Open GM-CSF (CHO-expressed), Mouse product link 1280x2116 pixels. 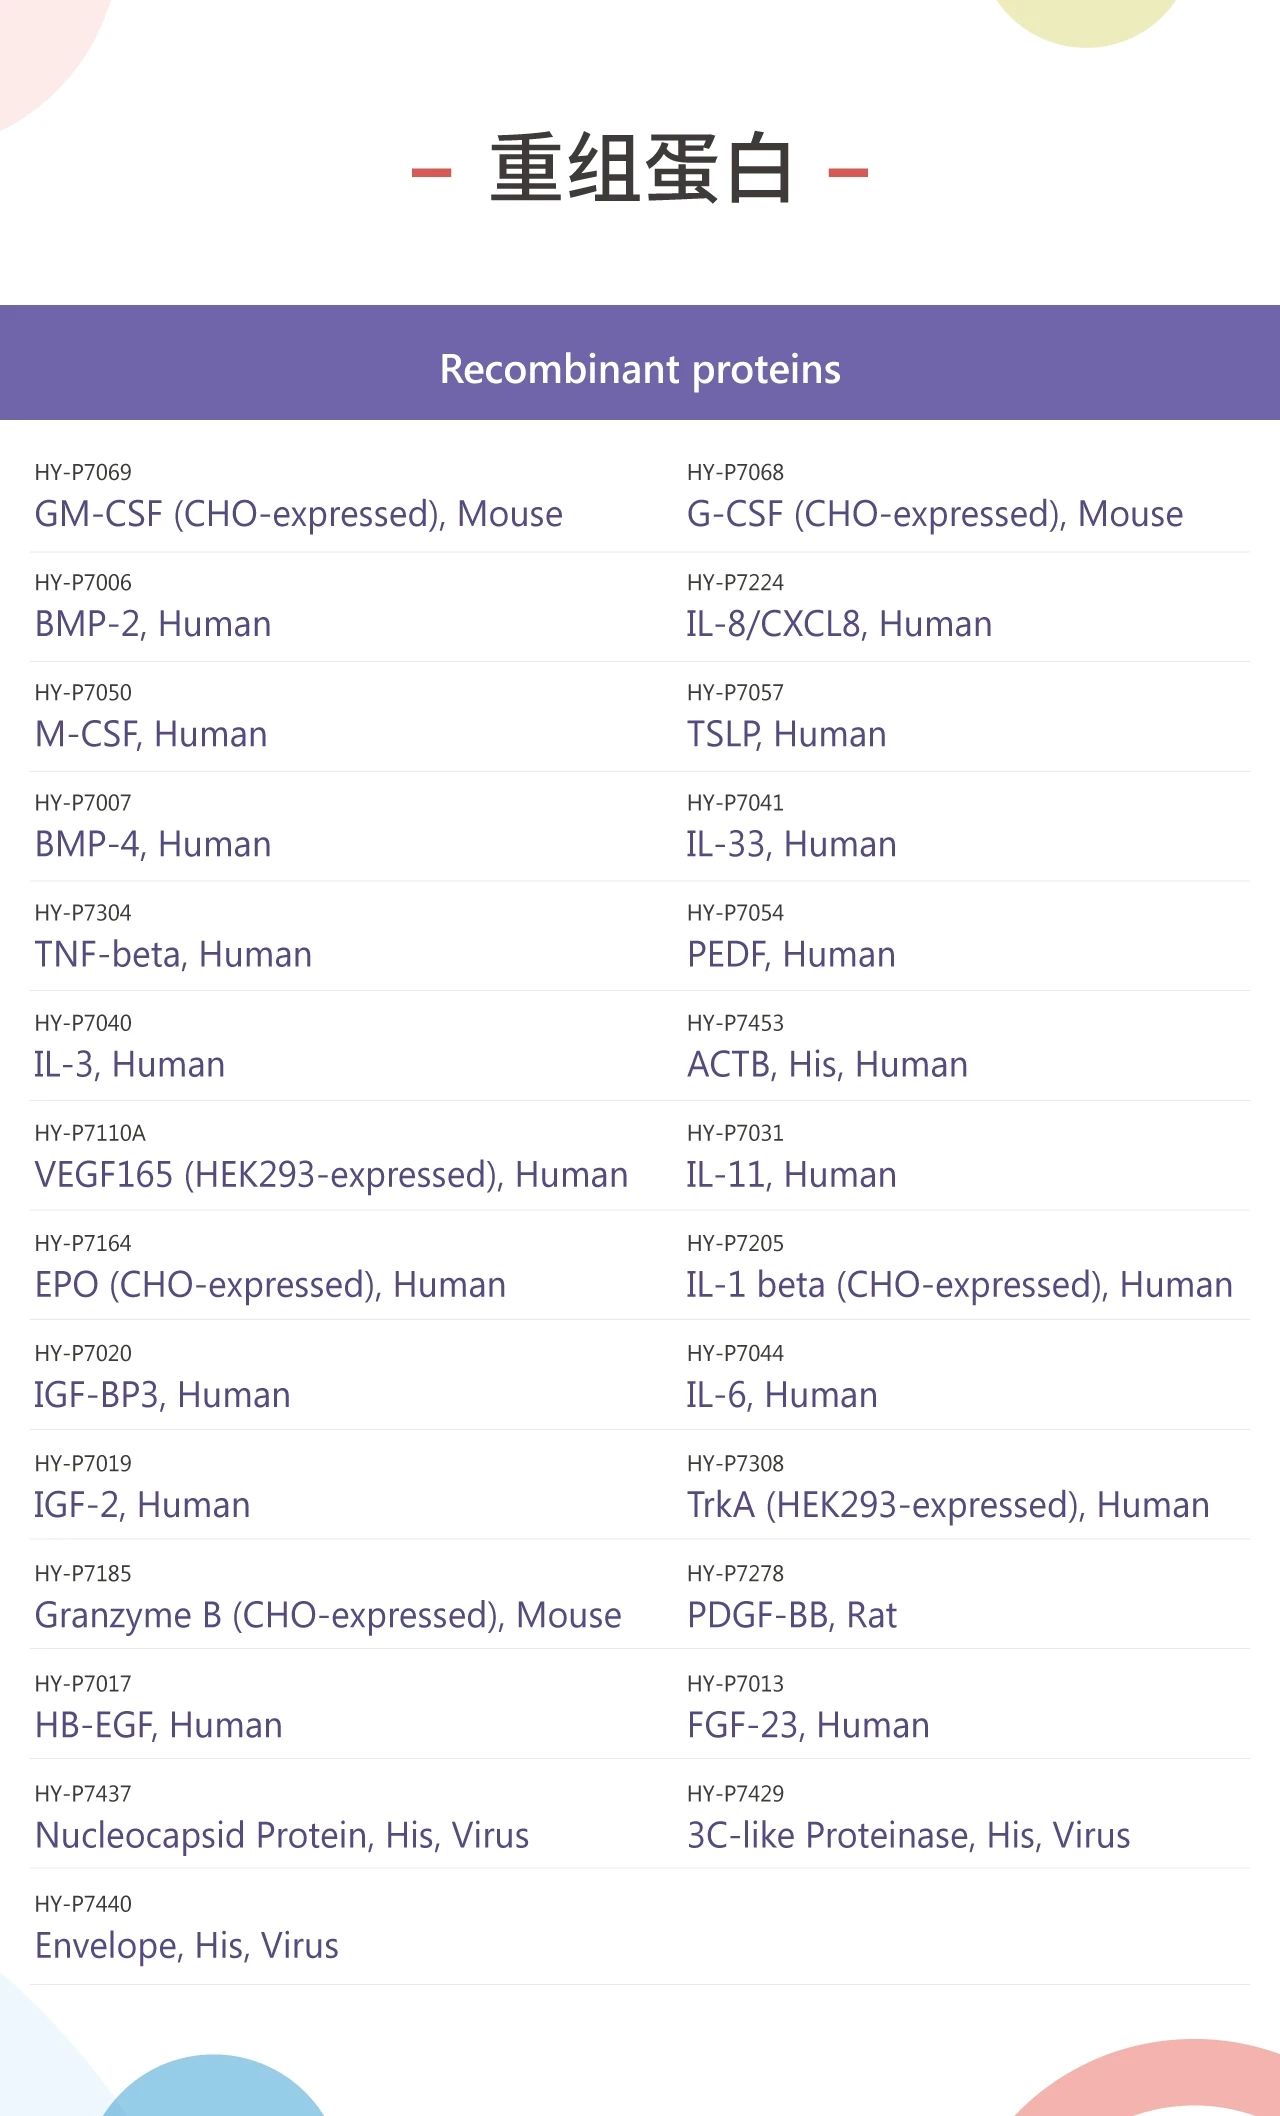(x=298, y=514)
